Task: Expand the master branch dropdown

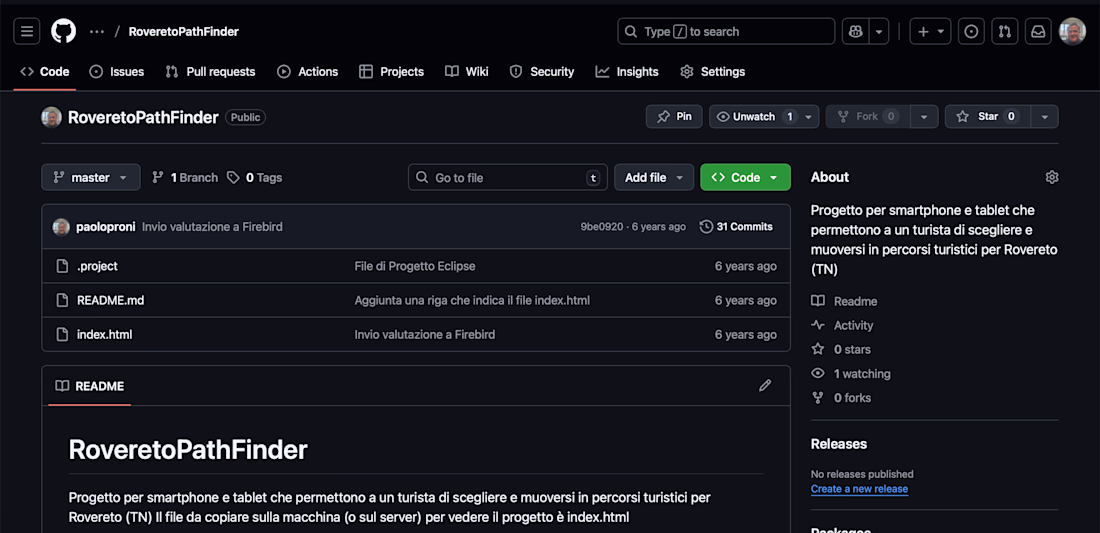Action: pyautogui.click(x=90, y=177)
